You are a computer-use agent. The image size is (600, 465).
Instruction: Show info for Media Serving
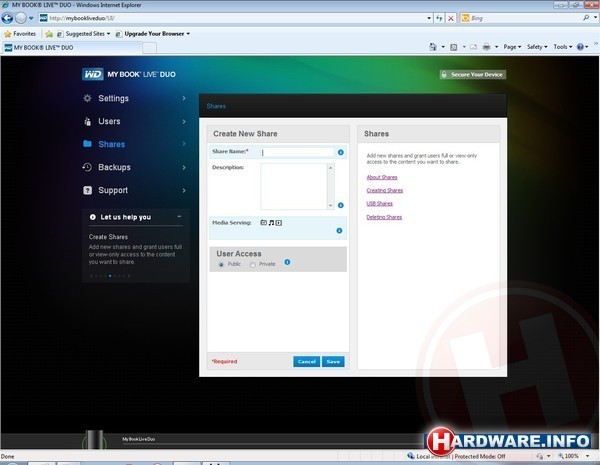click(339, 231)
